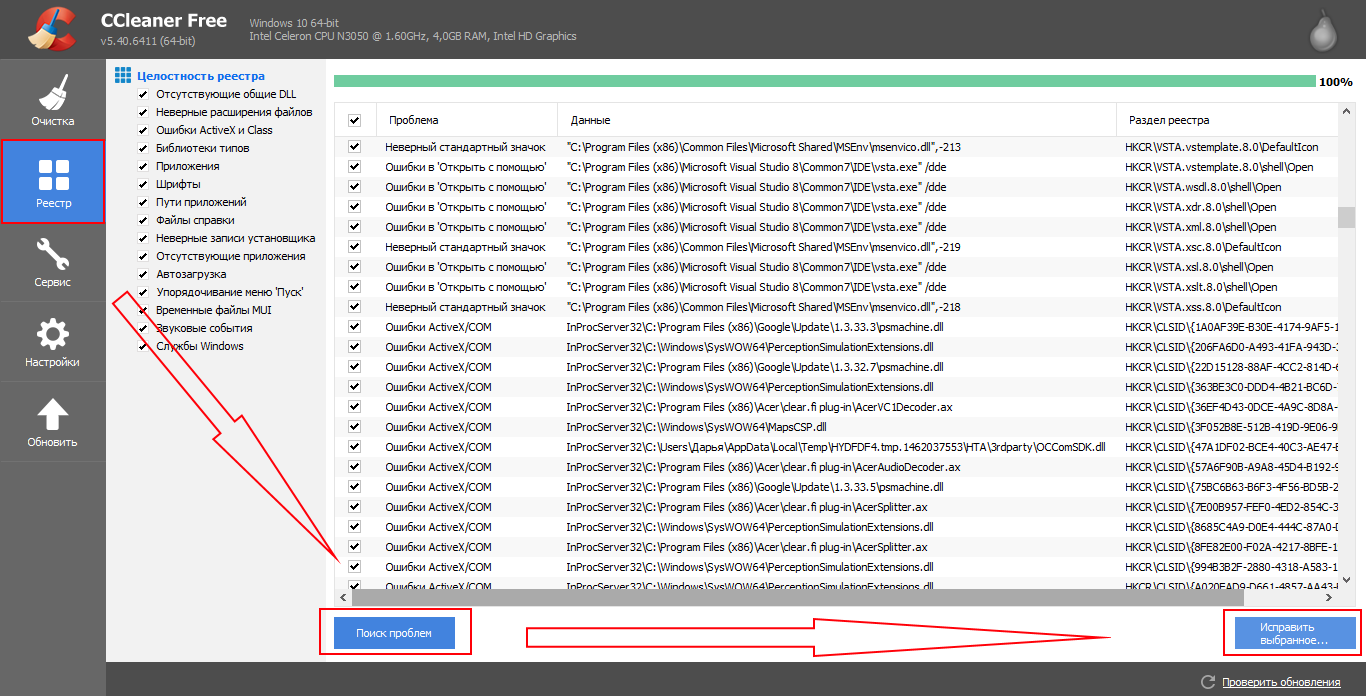Open the Сервис tools section
Viewport: 1366px width, 696px height.
coord(52,261)
